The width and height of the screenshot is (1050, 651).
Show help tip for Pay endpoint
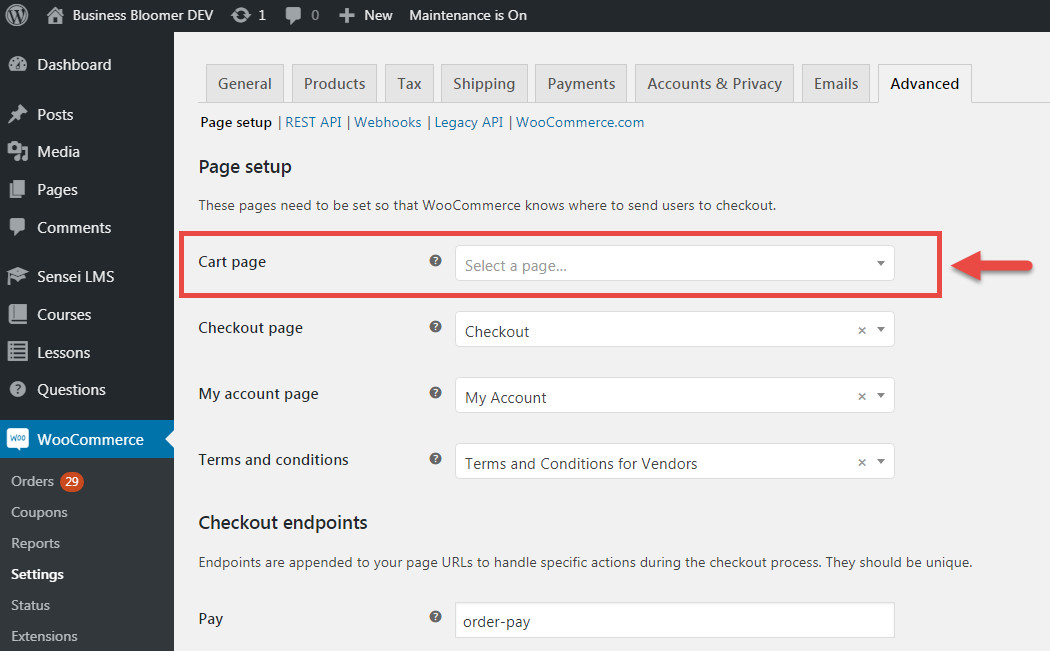[435, 617]
